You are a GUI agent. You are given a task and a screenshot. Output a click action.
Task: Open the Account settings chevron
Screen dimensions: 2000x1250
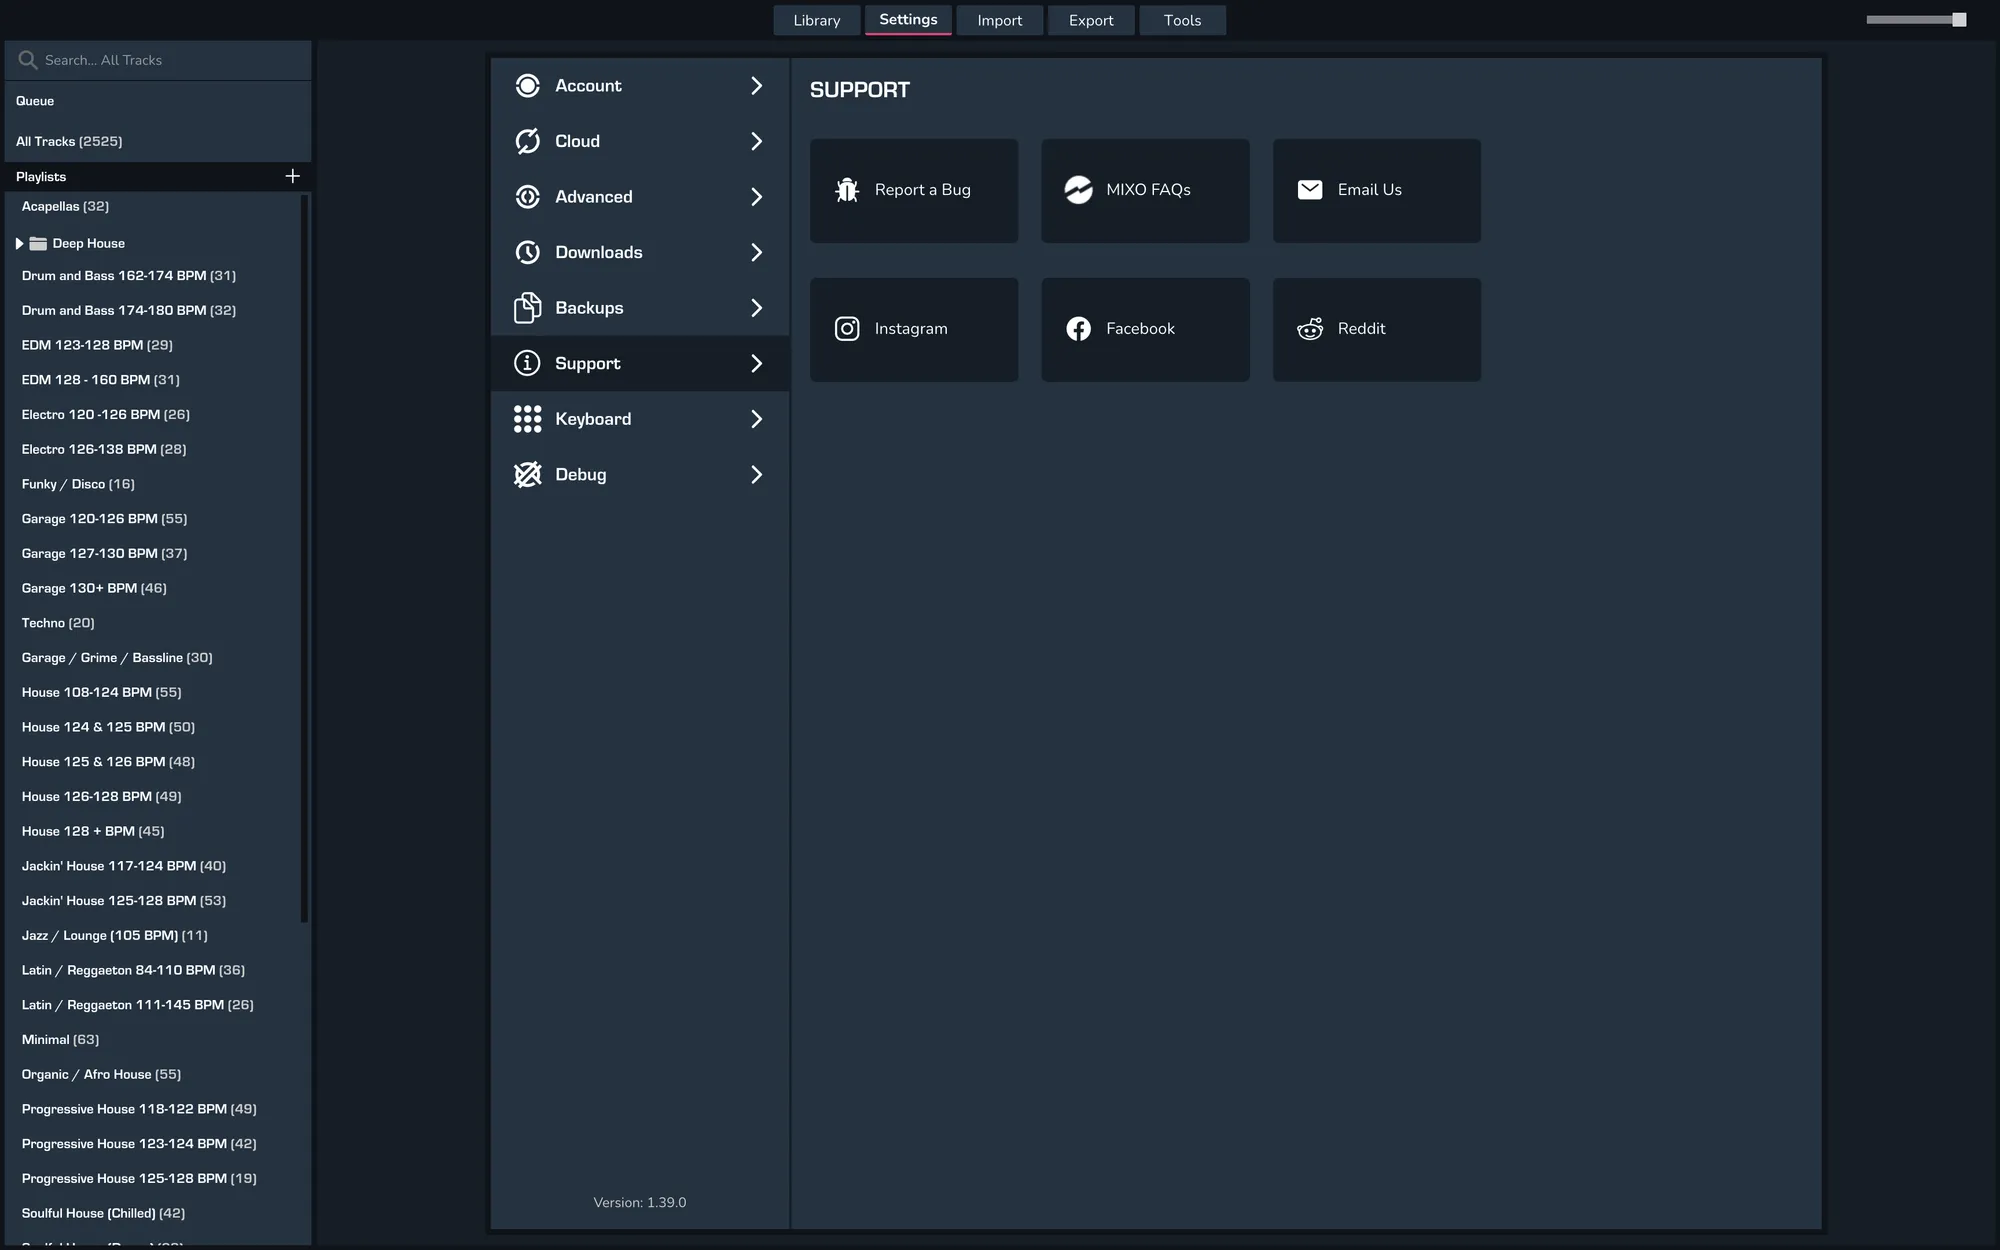point(756,86)
